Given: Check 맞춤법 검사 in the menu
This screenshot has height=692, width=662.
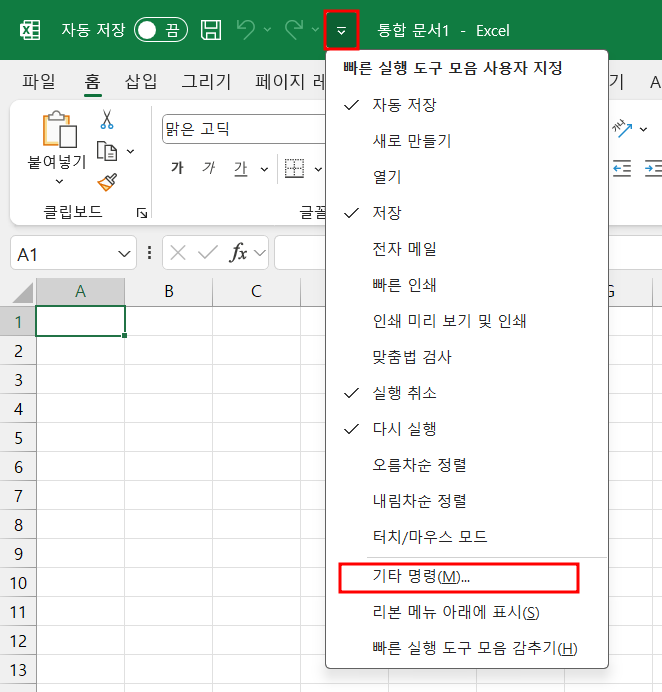Looking at the screenshot, I should (467, 357).
